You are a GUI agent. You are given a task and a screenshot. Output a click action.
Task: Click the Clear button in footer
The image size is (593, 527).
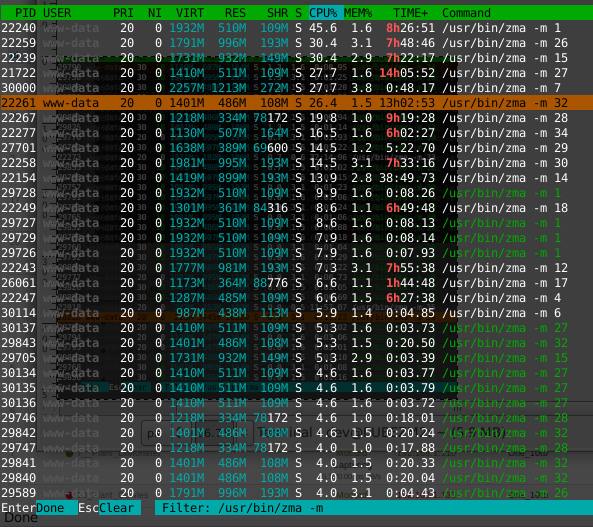click(120, 508)
